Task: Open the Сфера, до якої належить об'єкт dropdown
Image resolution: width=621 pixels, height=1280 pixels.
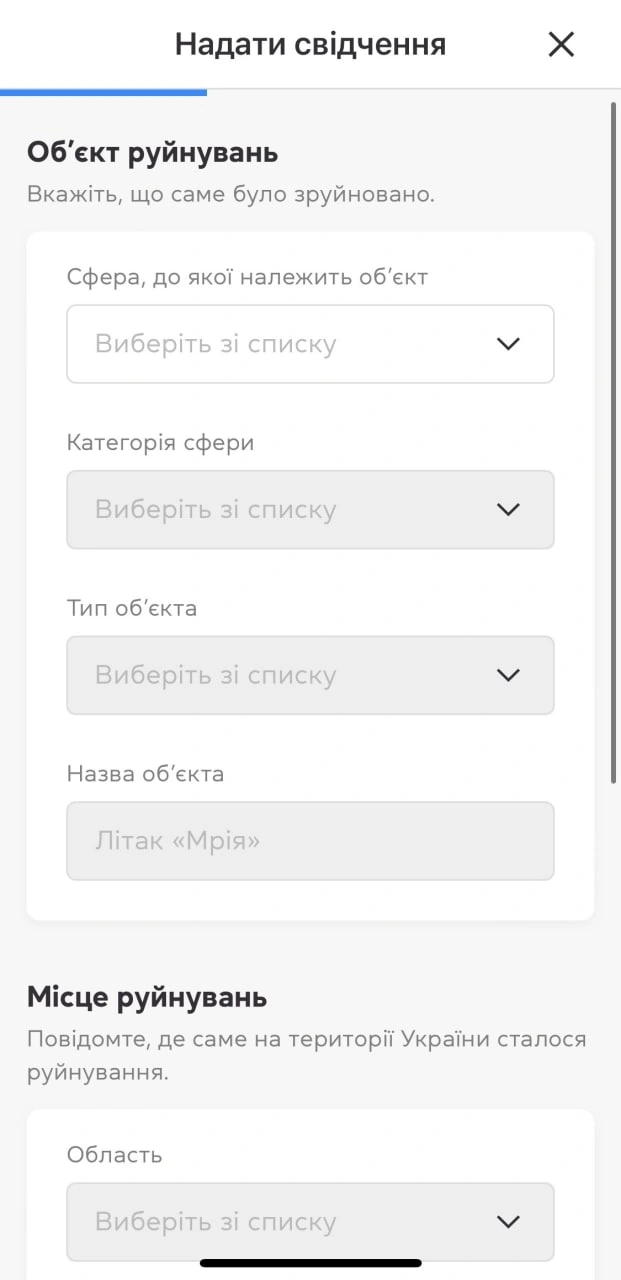Action: click(x=310, y=344)
